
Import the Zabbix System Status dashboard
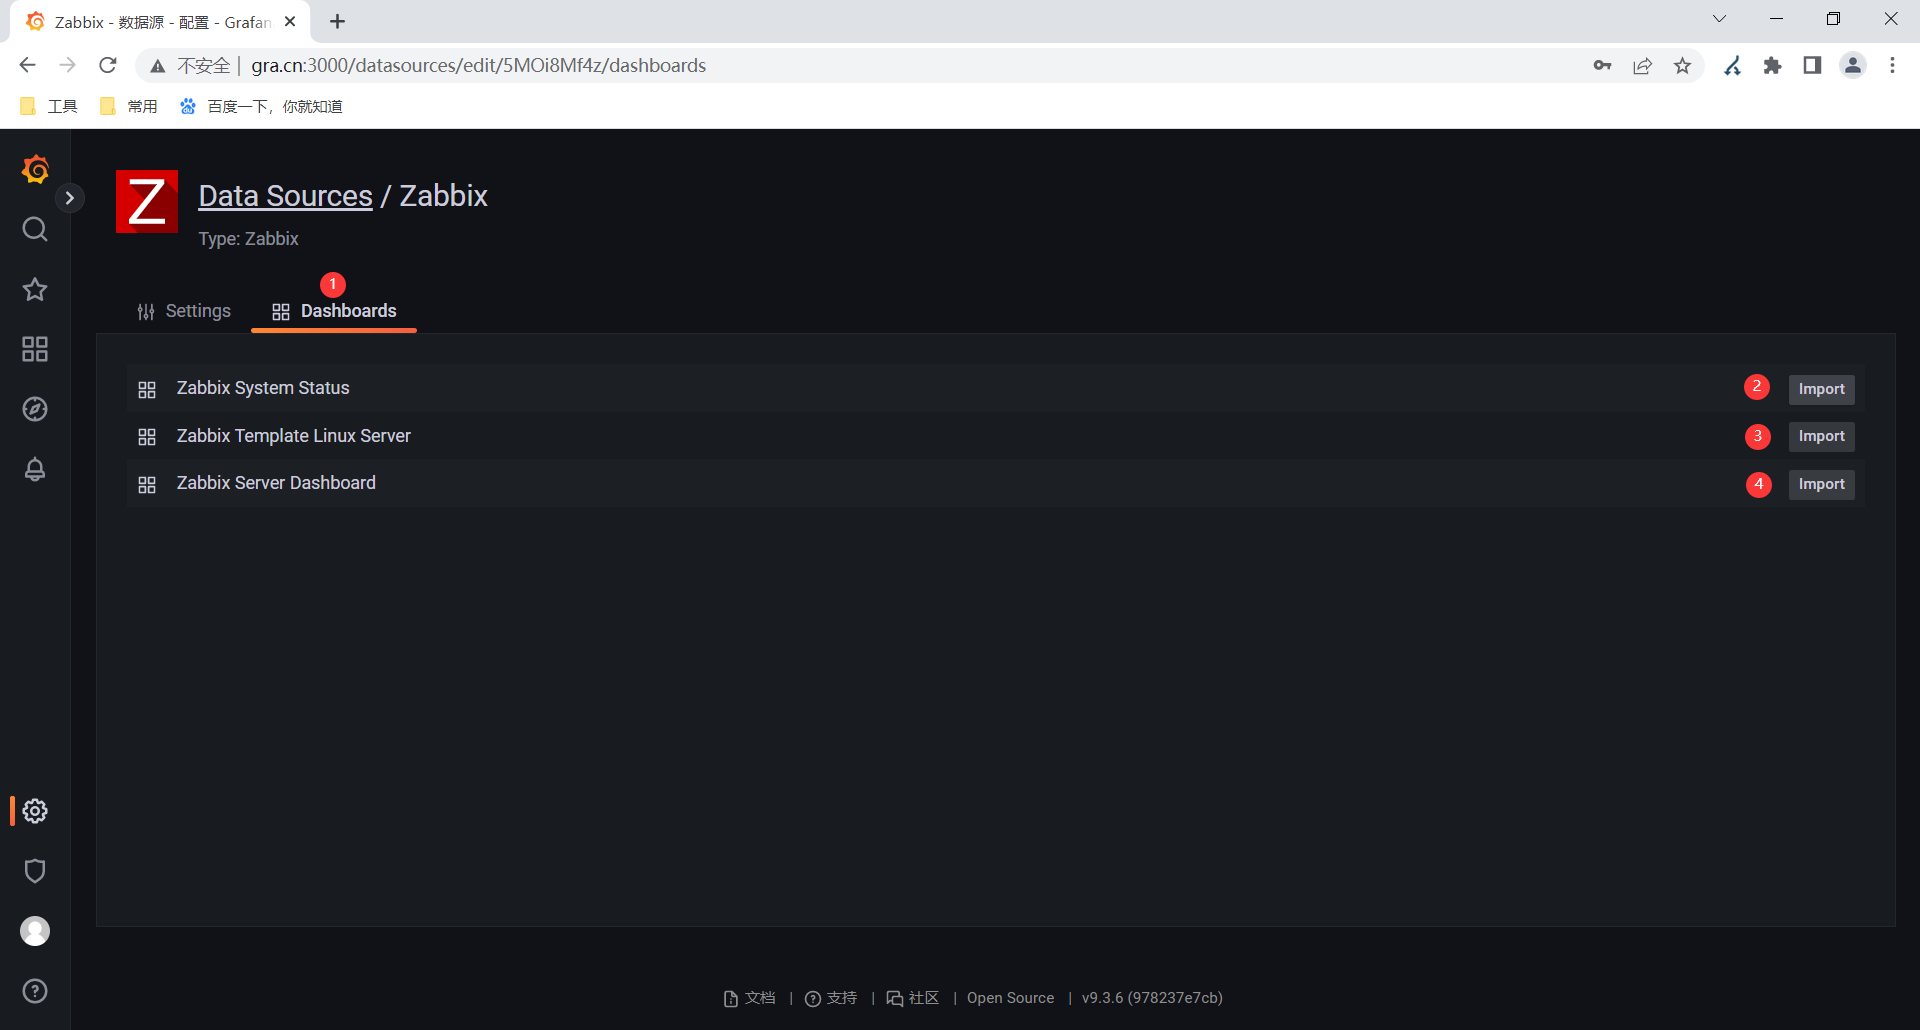1821,389
